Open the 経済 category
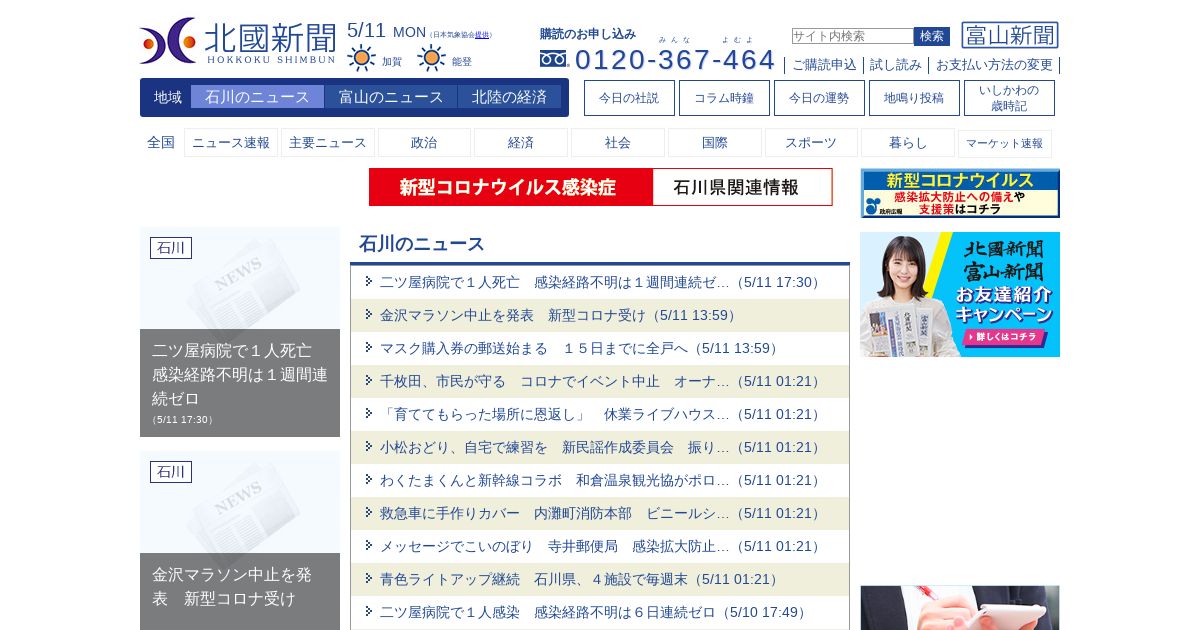This screenshot has width=1200, height=630. (x=521, y=143)
